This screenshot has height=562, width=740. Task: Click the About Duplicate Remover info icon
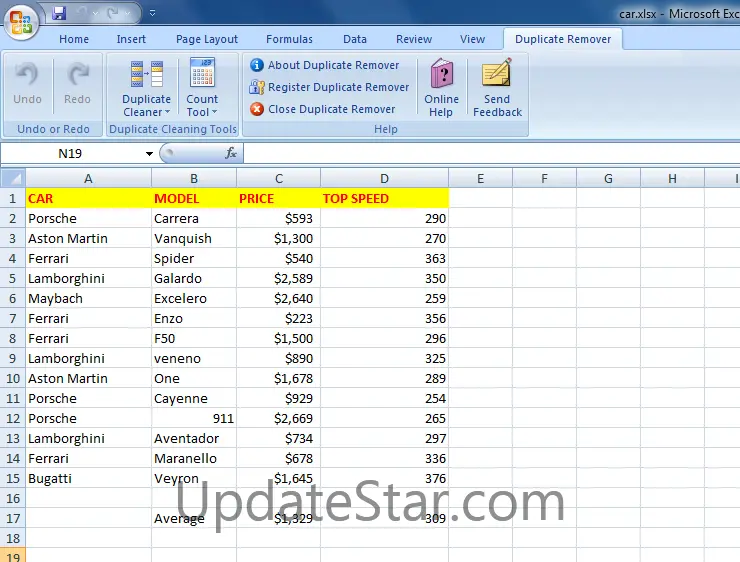click(x=257, y=65)
